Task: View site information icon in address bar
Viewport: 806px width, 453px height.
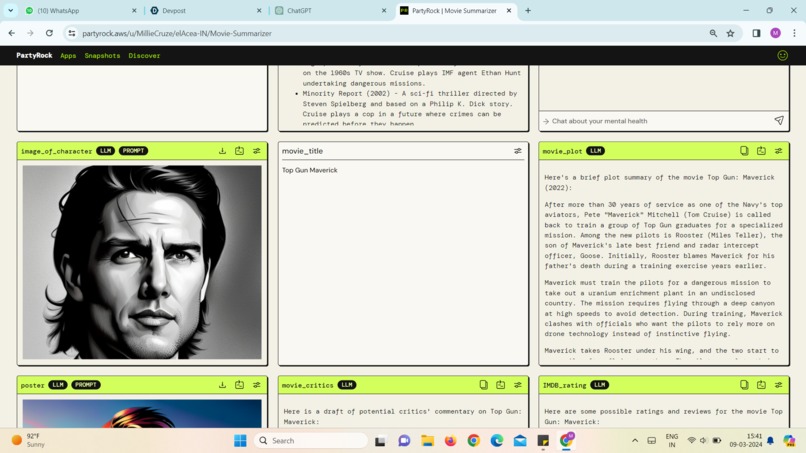Action: pyautogui.click(x=71, y=33)
